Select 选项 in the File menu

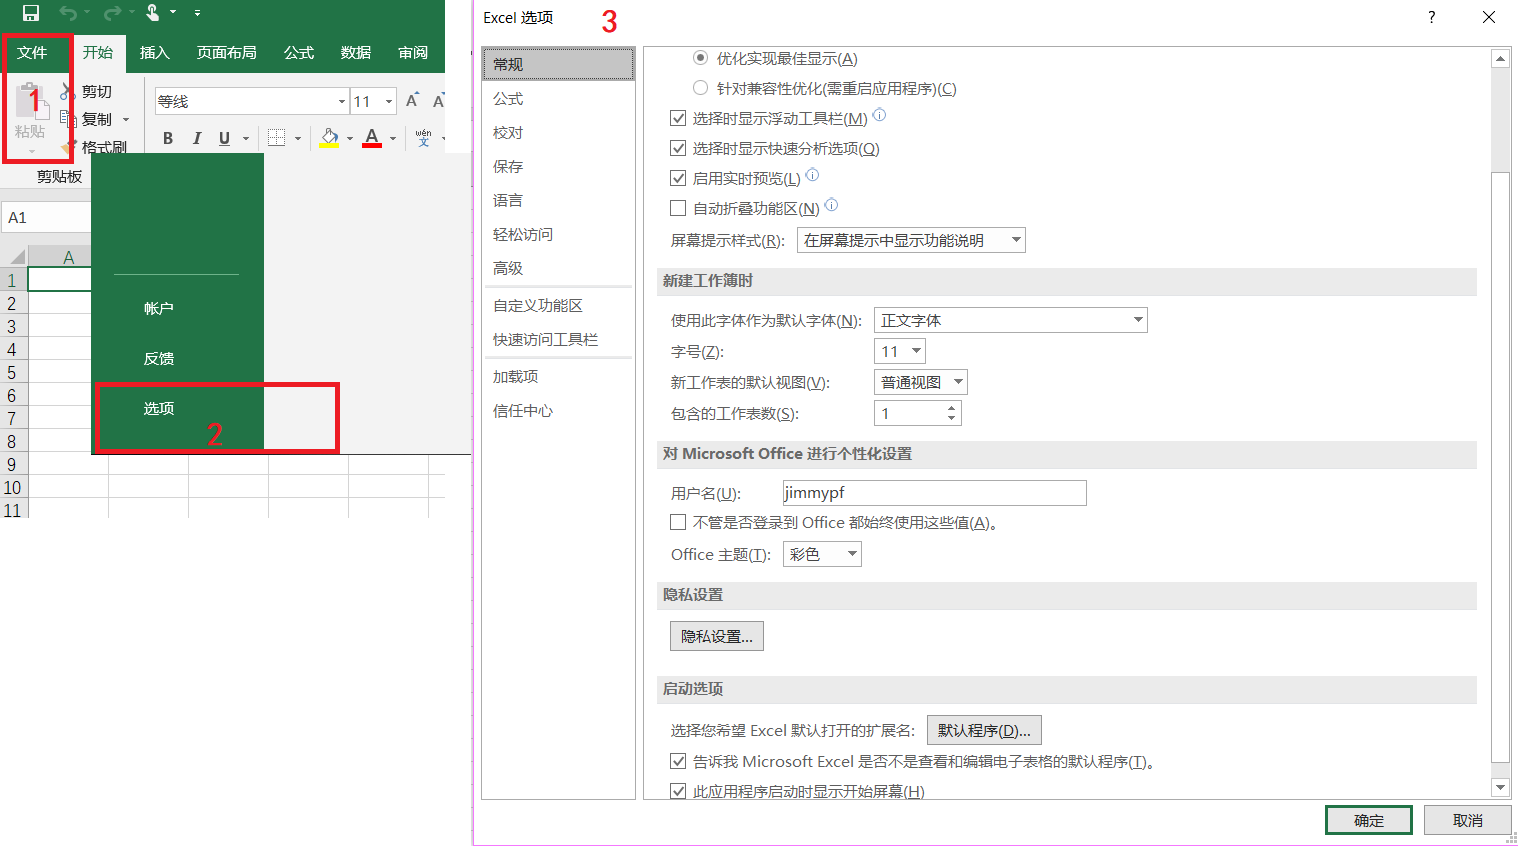(x=159, y=408)
